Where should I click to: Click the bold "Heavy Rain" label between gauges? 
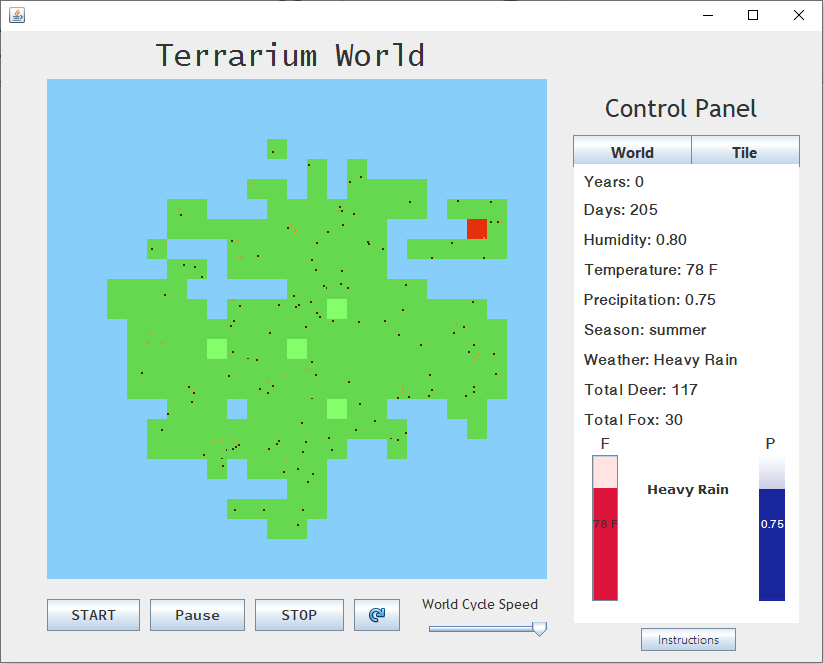(x=688, y=490)
